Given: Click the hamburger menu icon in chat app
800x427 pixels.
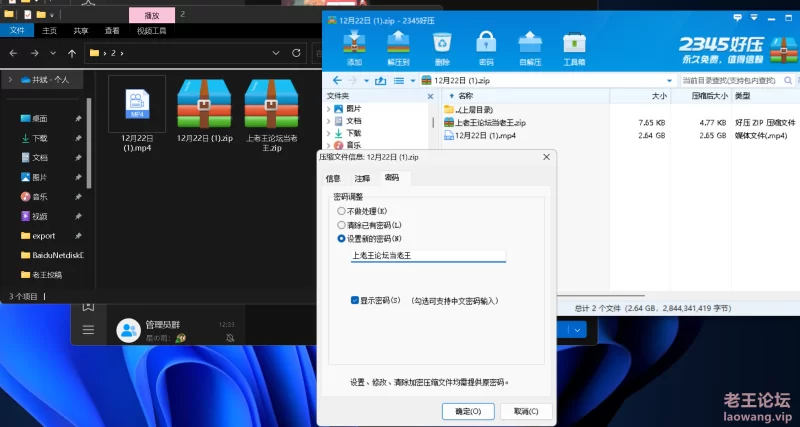Looking at the screenshot, I should pos(88,330).
